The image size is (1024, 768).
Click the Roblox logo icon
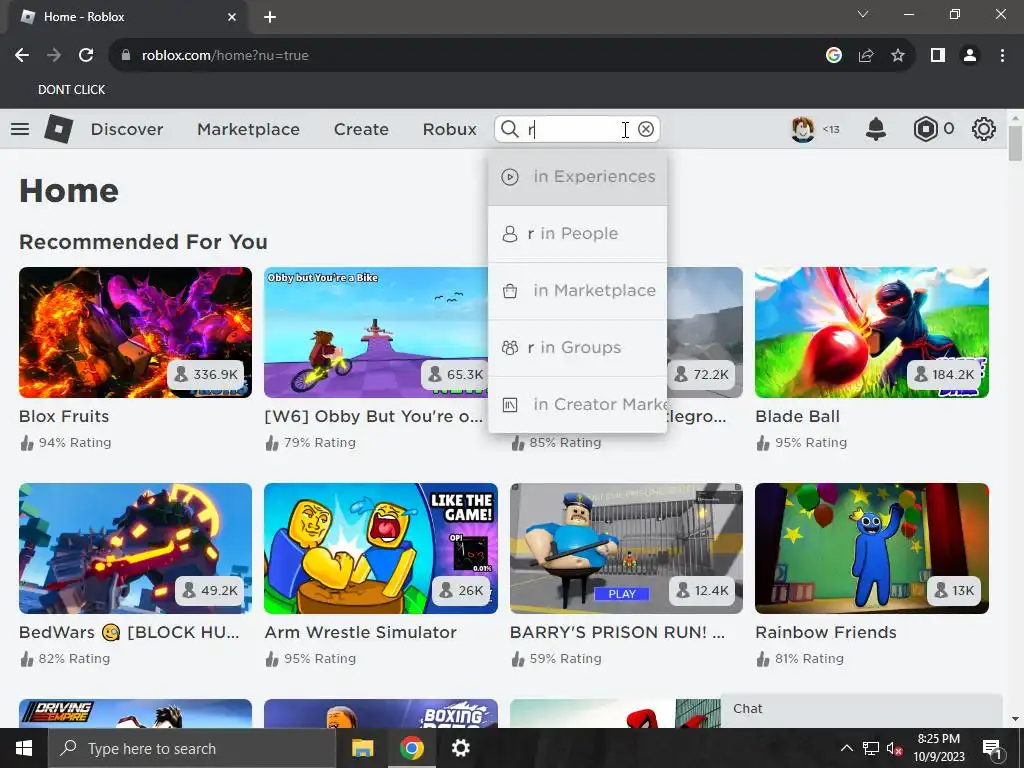click(59, 129)
